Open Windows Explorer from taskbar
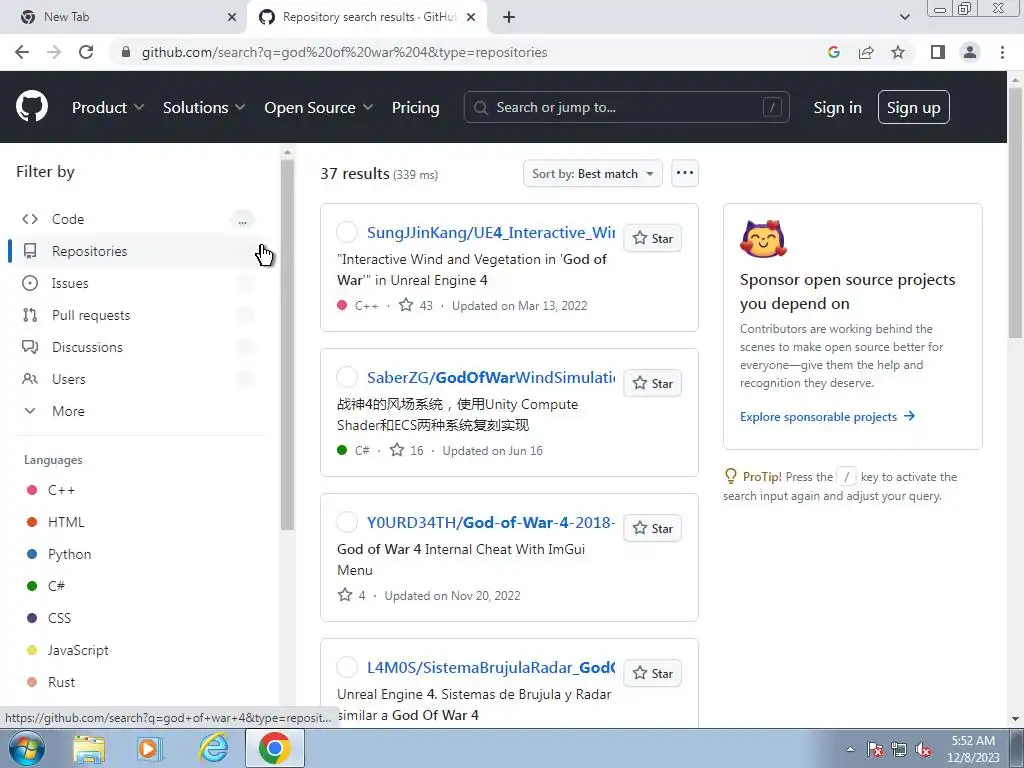The height and width of the screenshot is (768, 1024). 89,749
